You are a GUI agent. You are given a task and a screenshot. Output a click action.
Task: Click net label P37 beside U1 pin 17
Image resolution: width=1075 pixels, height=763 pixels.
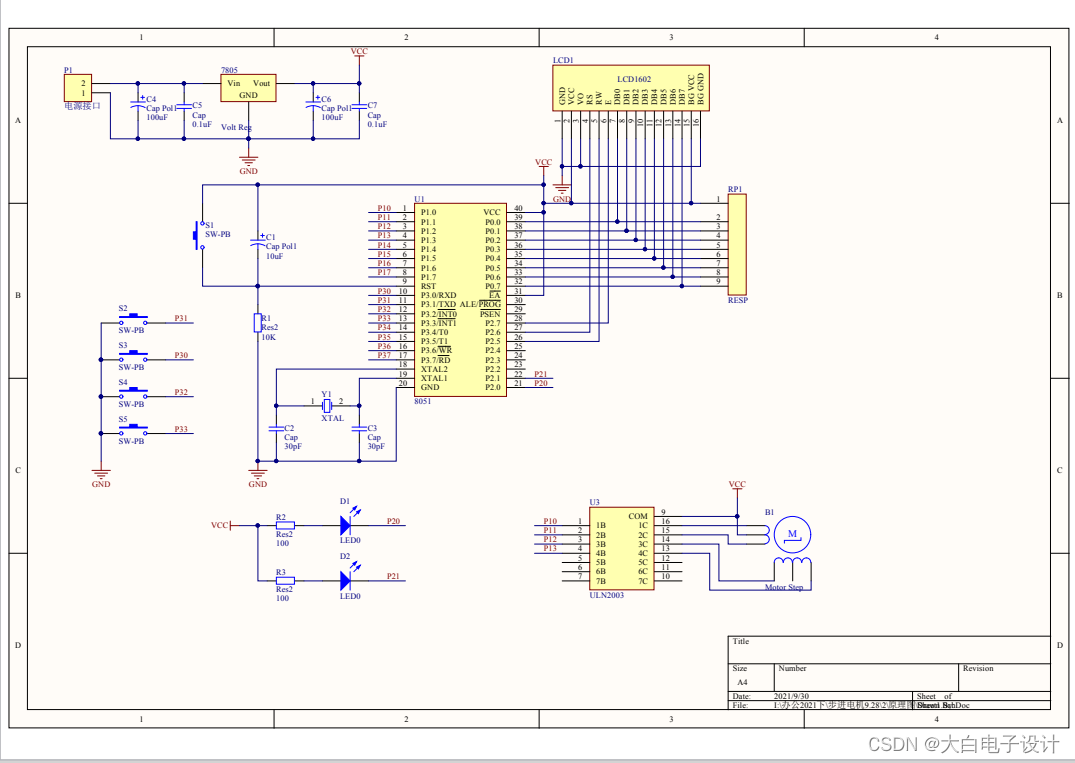(x=384, y=355)
